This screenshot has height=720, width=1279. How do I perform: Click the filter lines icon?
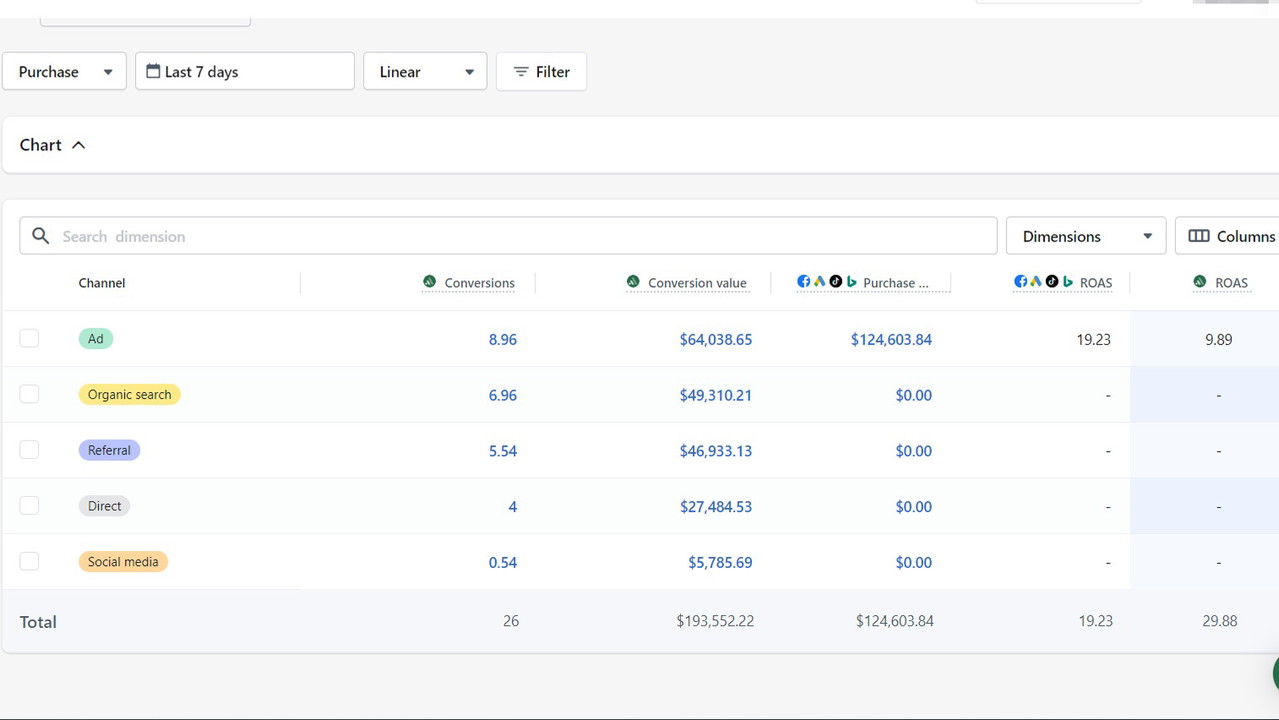click(x=520, y=72)
